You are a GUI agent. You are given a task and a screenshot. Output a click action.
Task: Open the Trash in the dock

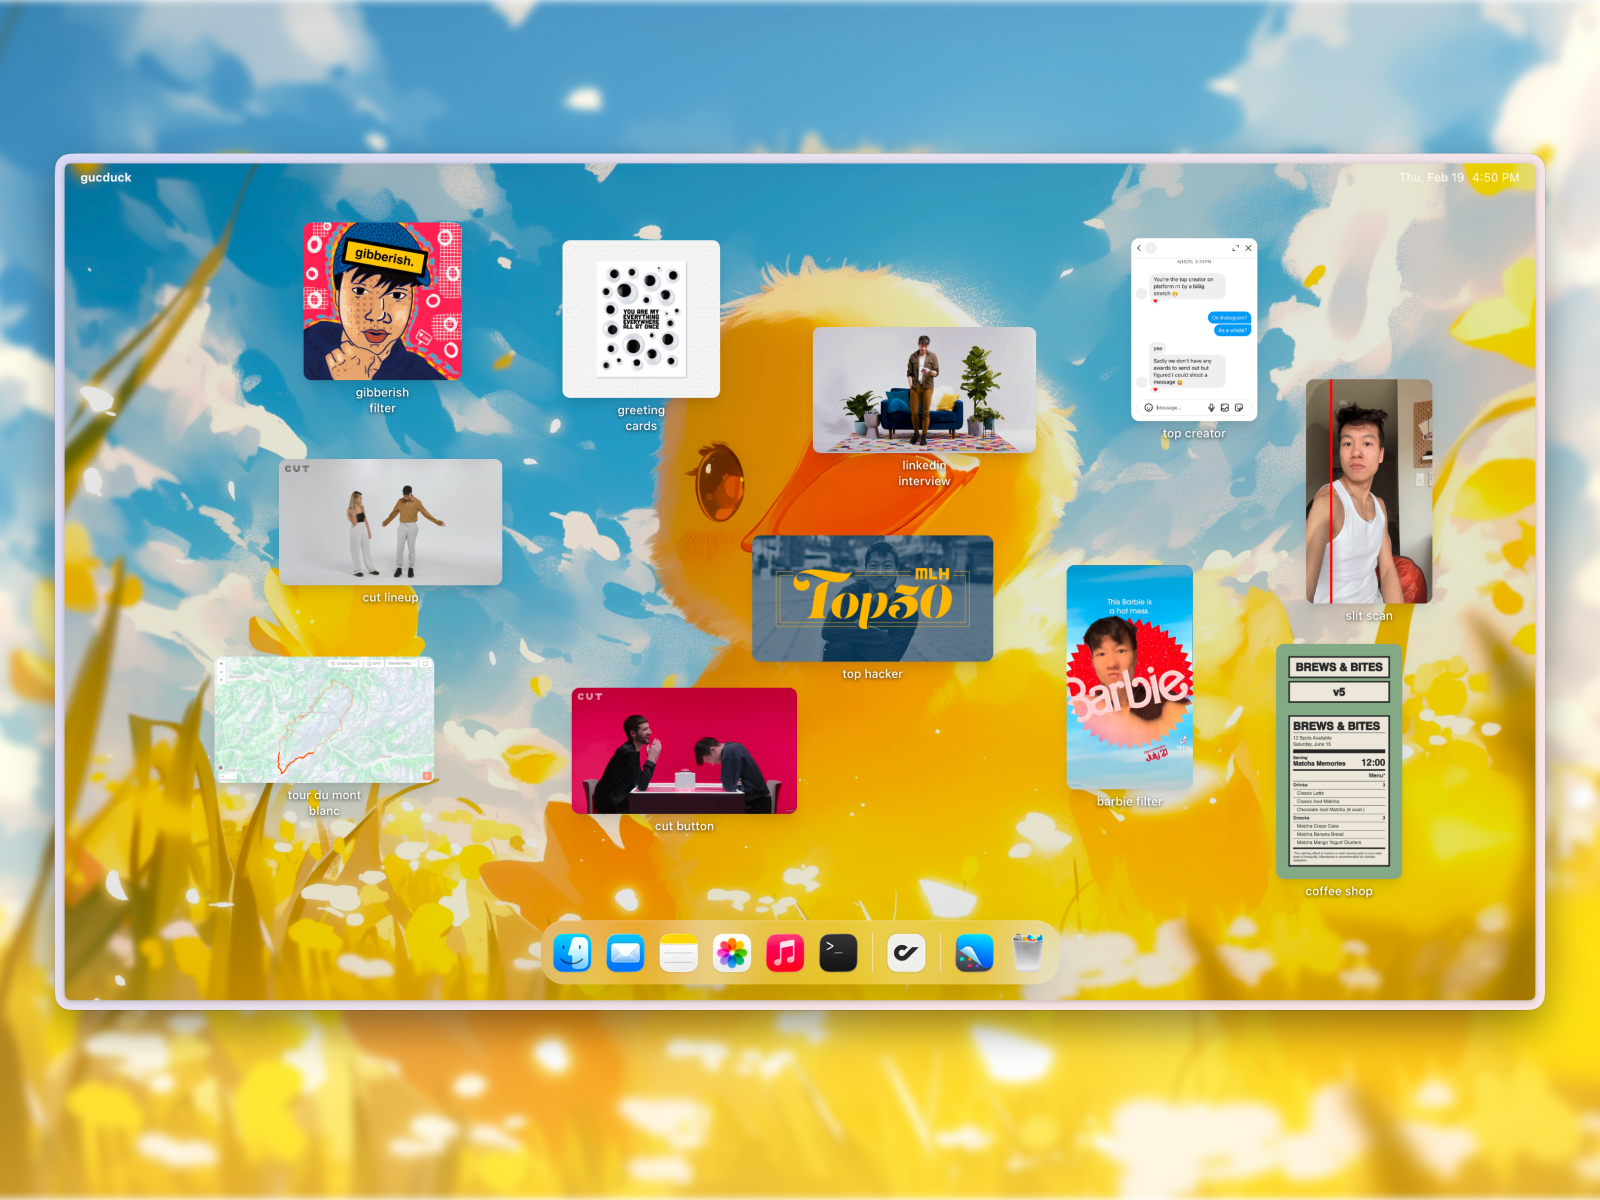(1027, 953)
